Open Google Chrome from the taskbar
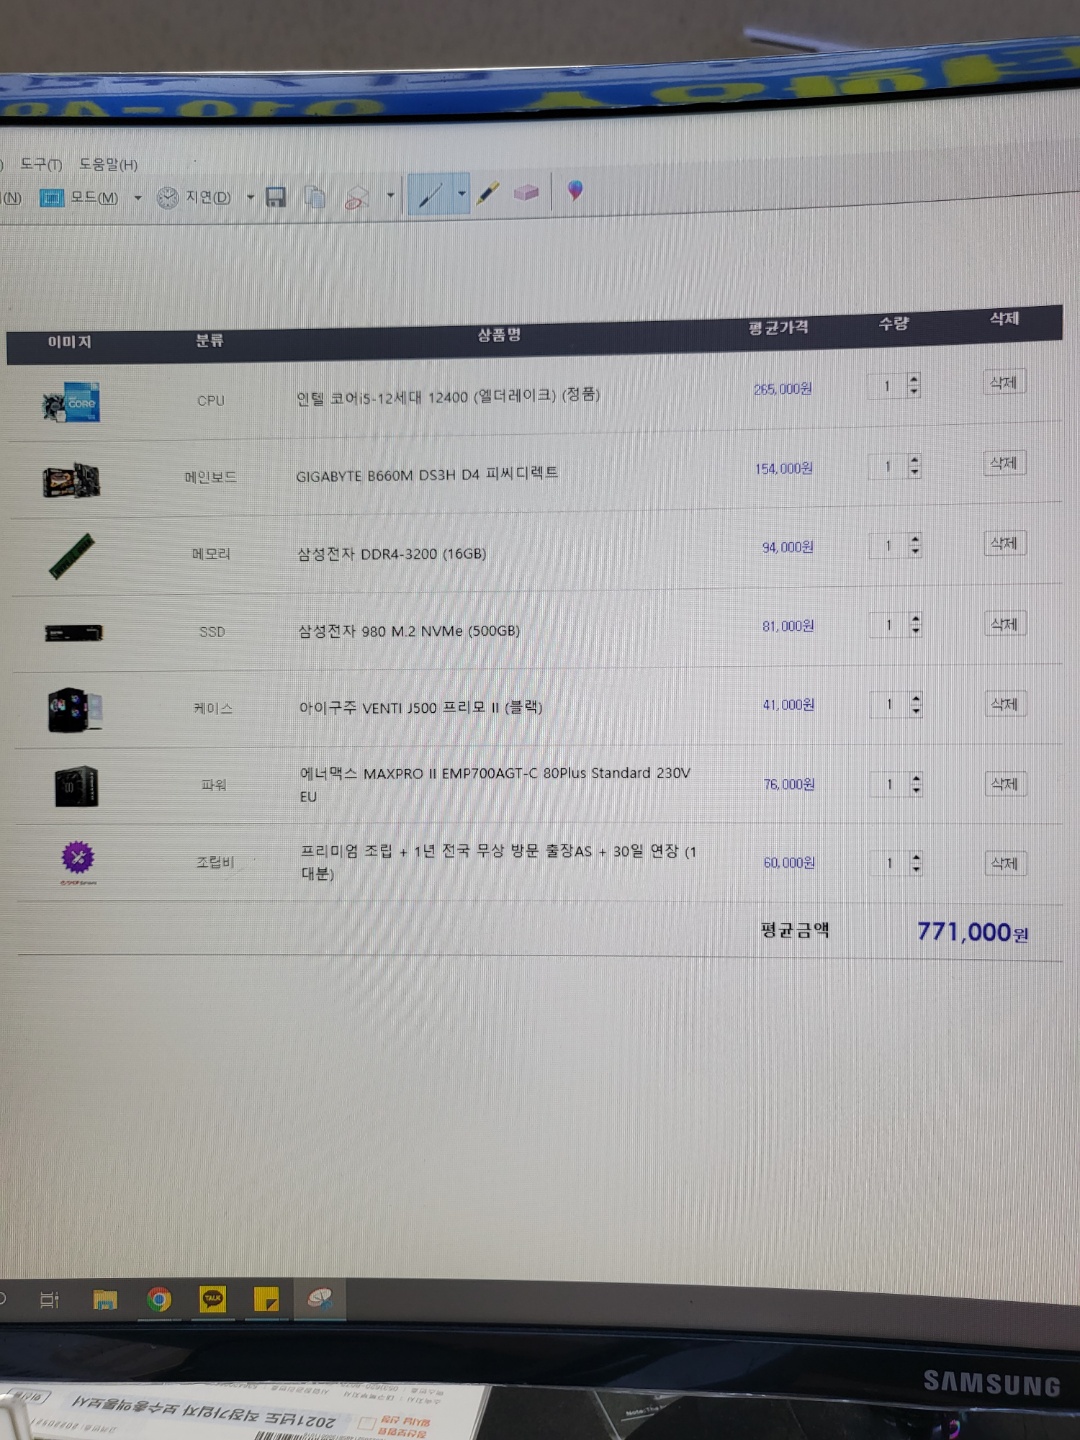Screen dimensions: 1080x1440 pos(159,1299)
